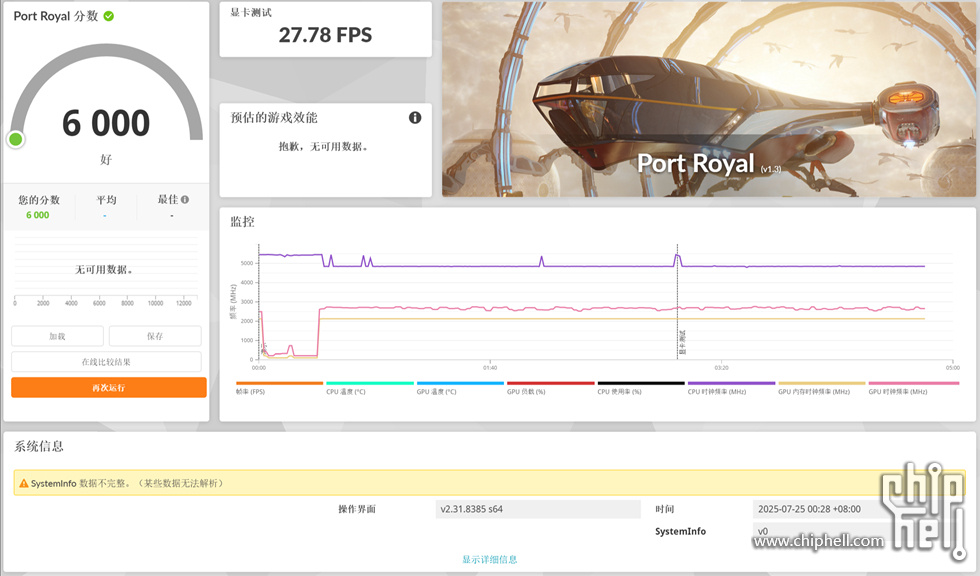Click the Port Royal 分数 title

click(56, 16)
